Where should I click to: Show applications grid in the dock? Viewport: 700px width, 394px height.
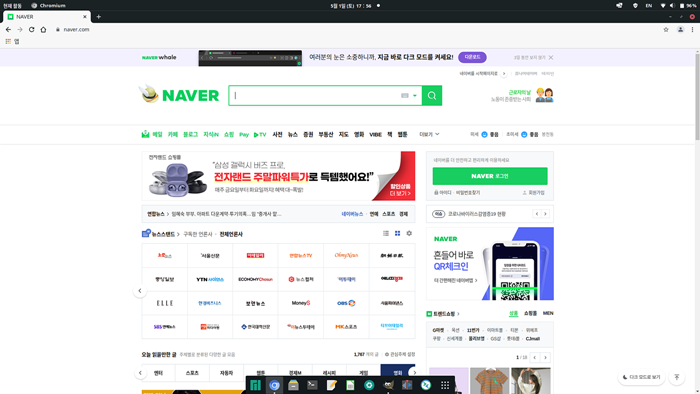pyautogui.click(x=445, y=385)
